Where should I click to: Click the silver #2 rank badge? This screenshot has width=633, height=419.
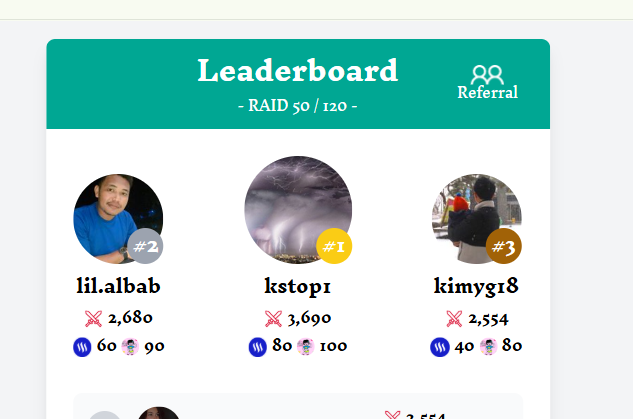[x=146, y=246]
